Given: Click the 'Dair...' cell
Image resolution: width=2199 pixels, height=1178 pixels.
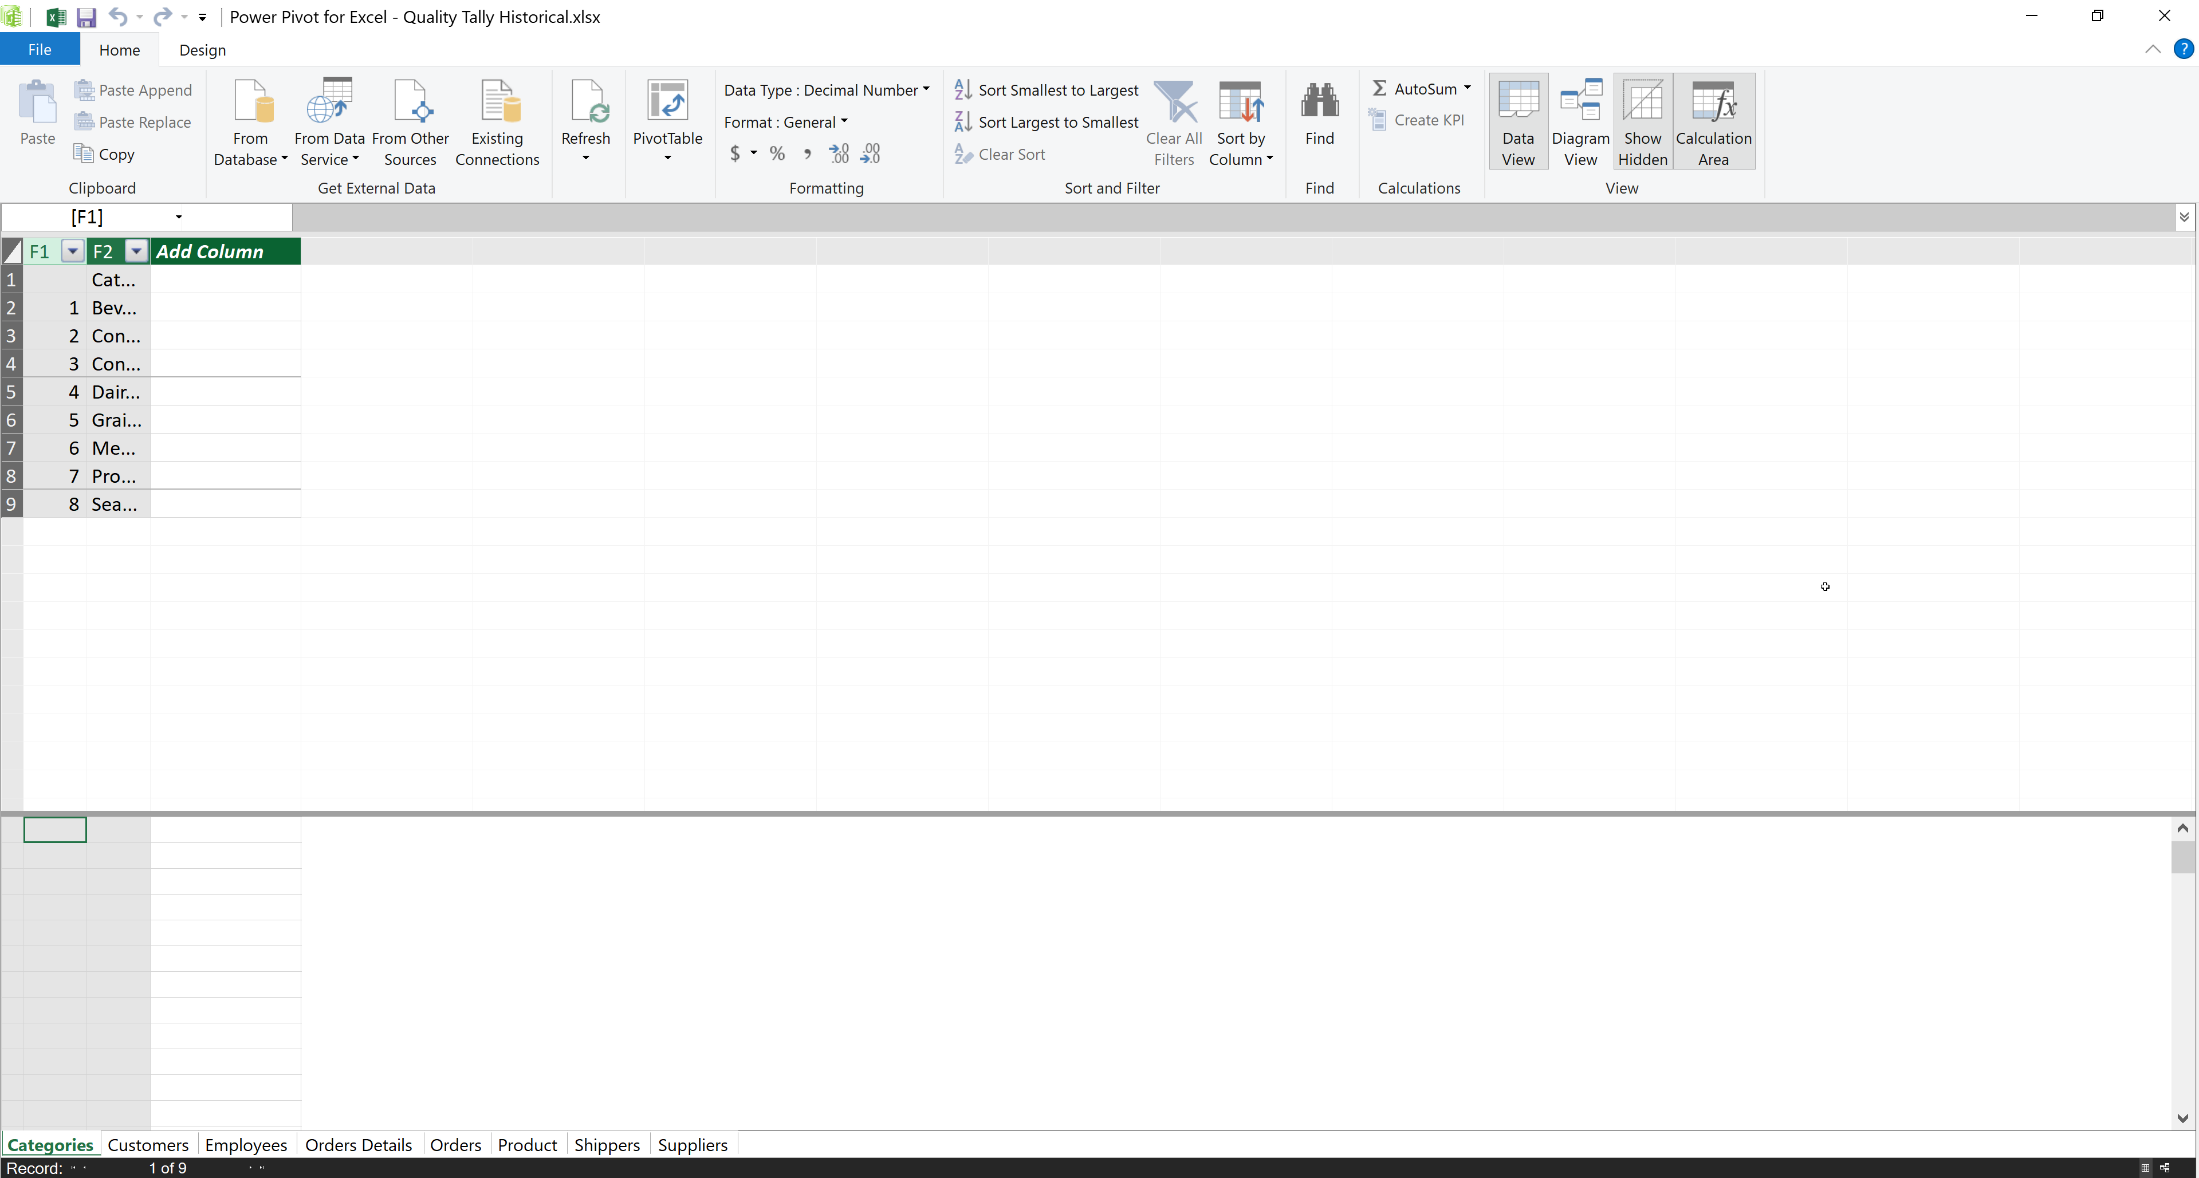Looking at the screenshot, I should (x=118, y=392).
